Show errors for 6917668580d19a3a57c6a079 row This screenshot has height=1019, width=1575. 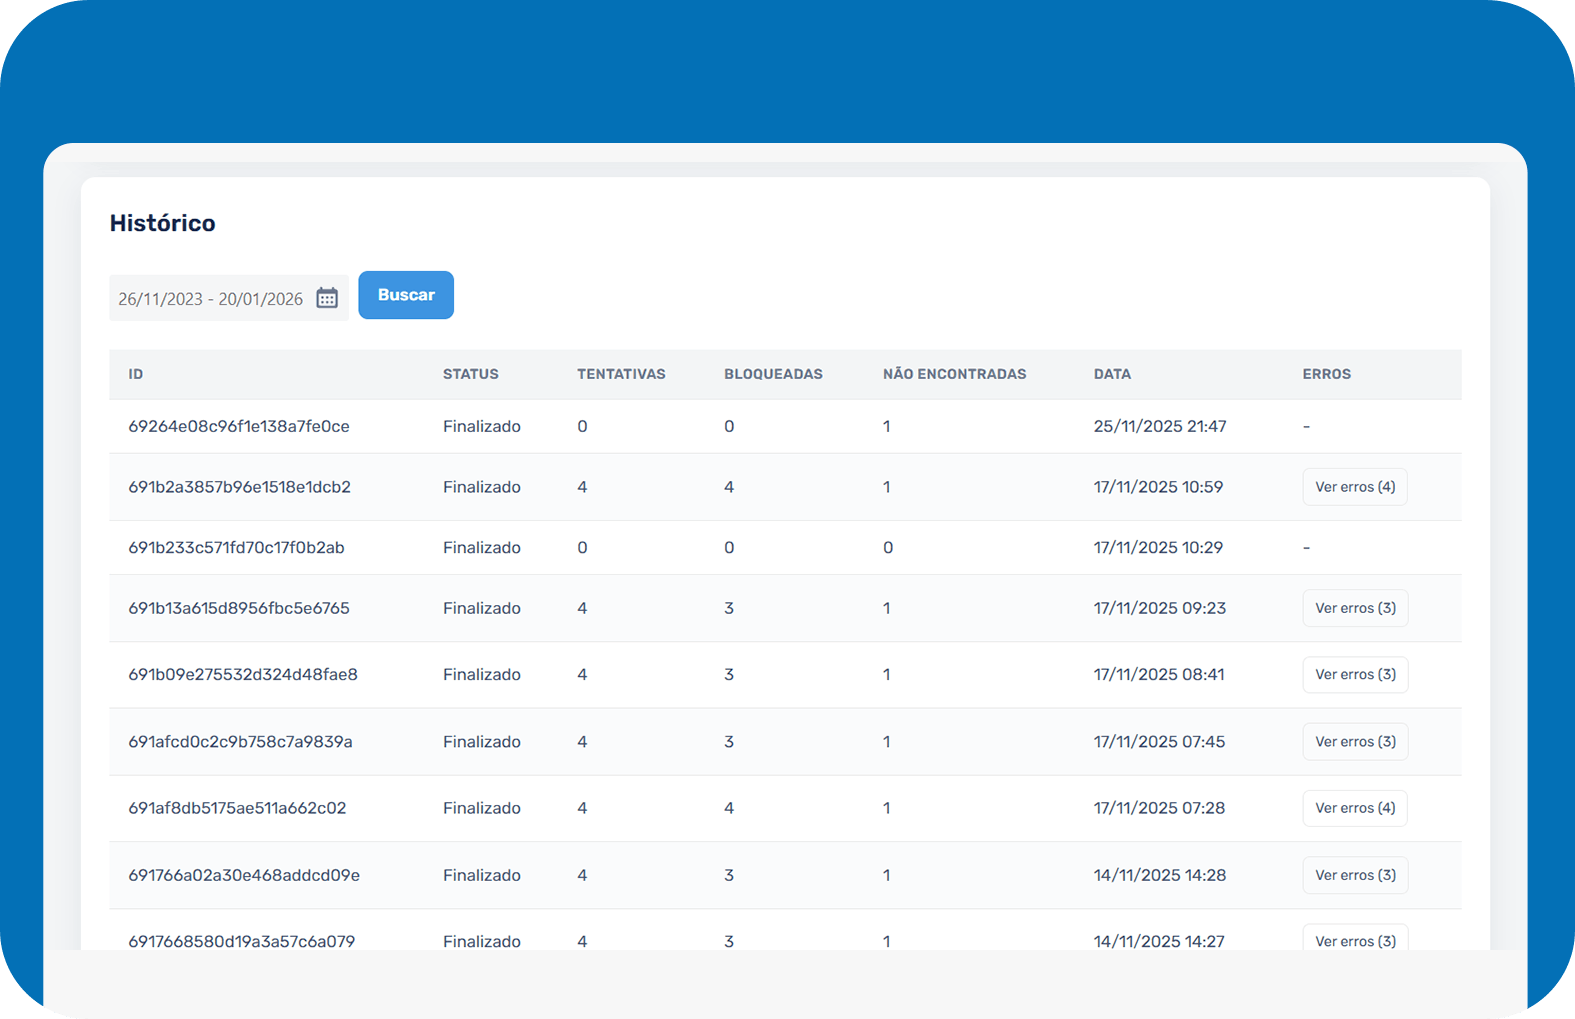tap(1355, 938)
